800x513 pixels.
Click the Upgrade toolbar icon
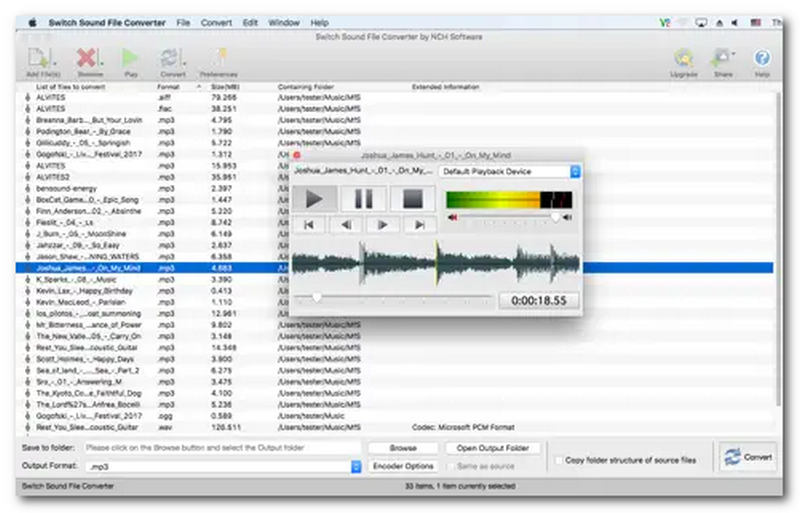pos(684,62)
